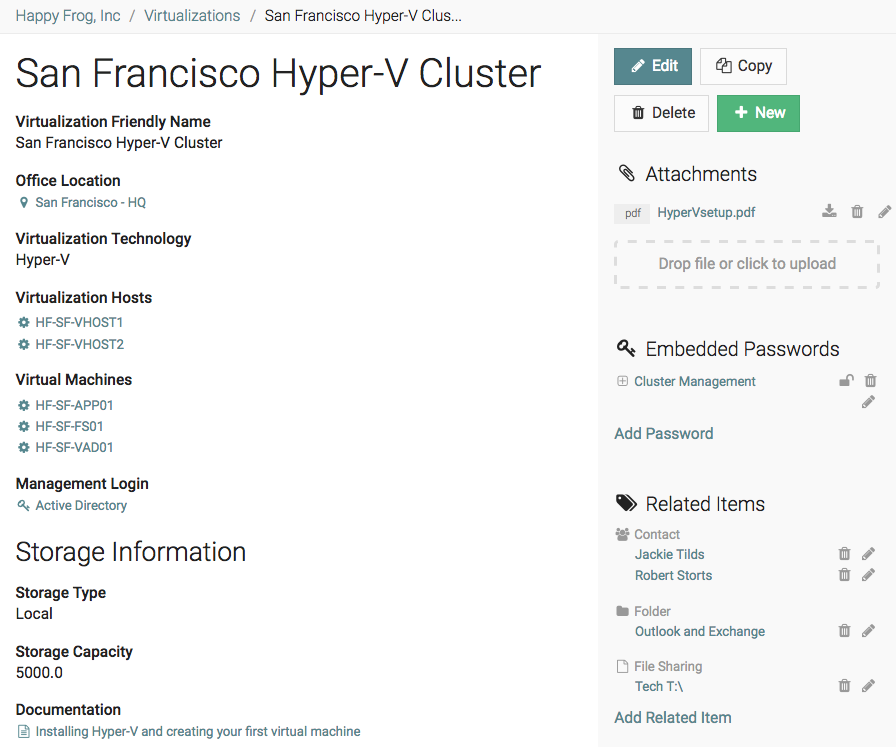Create a New virtualization record
This screenshot has height=747, width=896.
pyautogui.click(x=758, y=113)
